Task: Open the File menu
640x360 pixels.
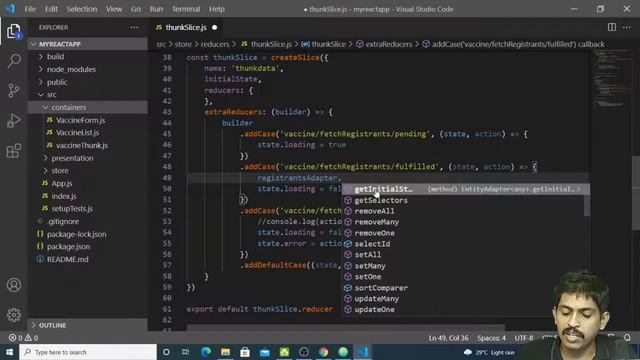Action: point(30,9)
